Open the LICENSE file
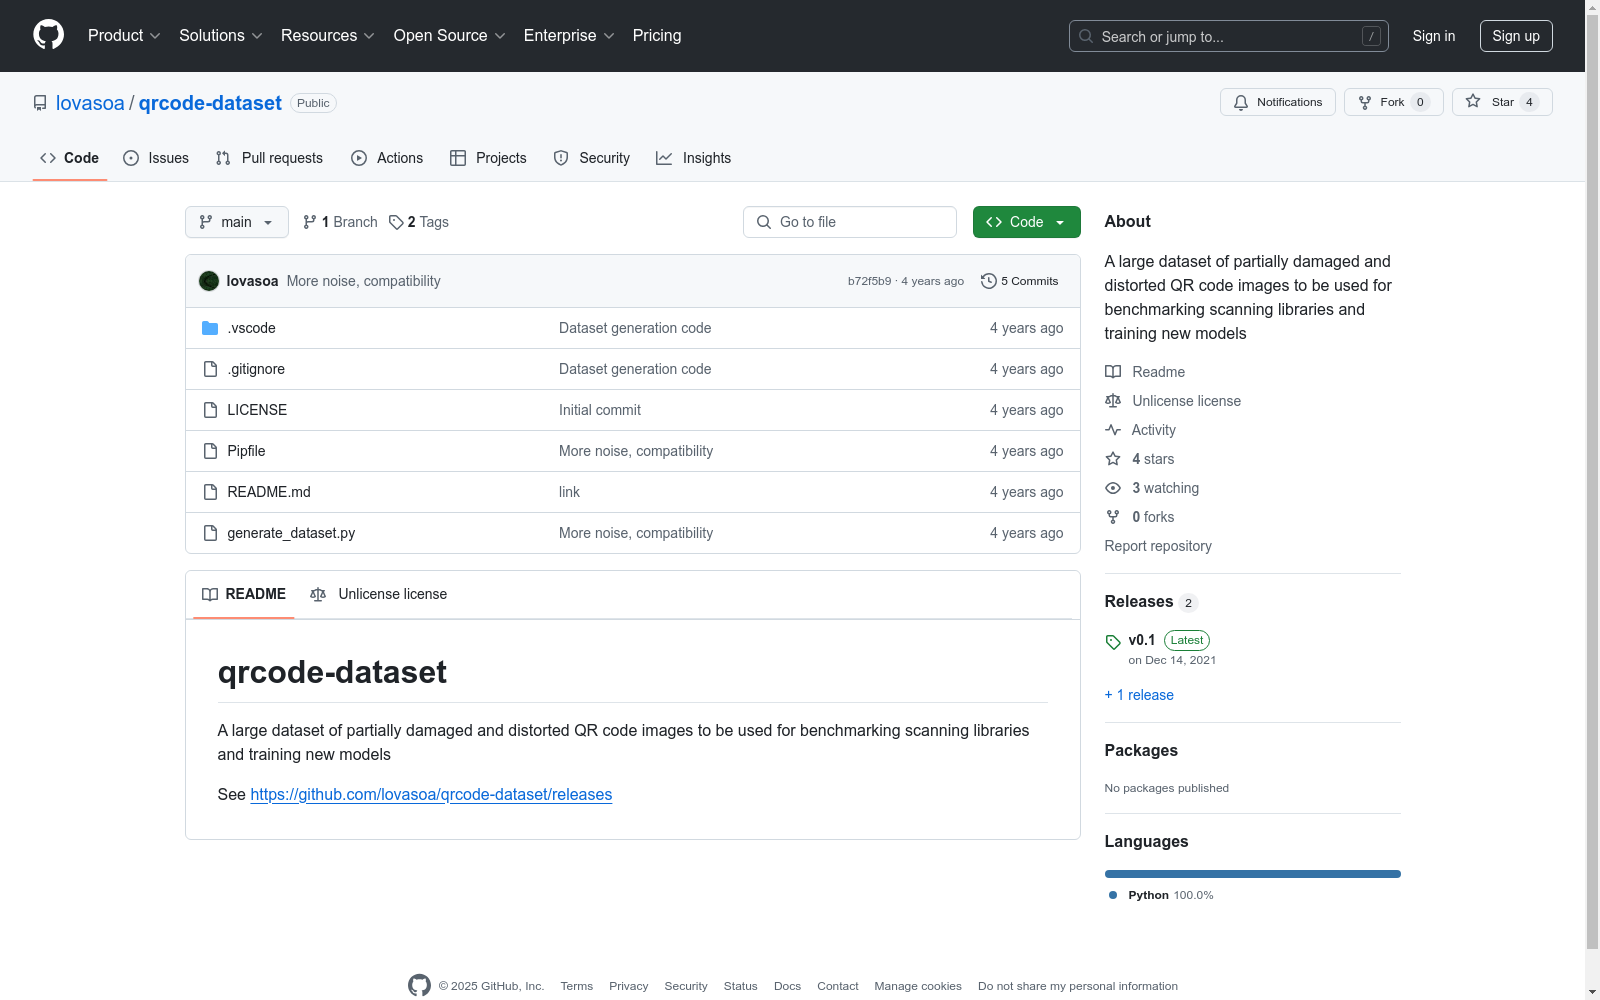This screenshot has width=1600, height=1000. click(257, 410)
